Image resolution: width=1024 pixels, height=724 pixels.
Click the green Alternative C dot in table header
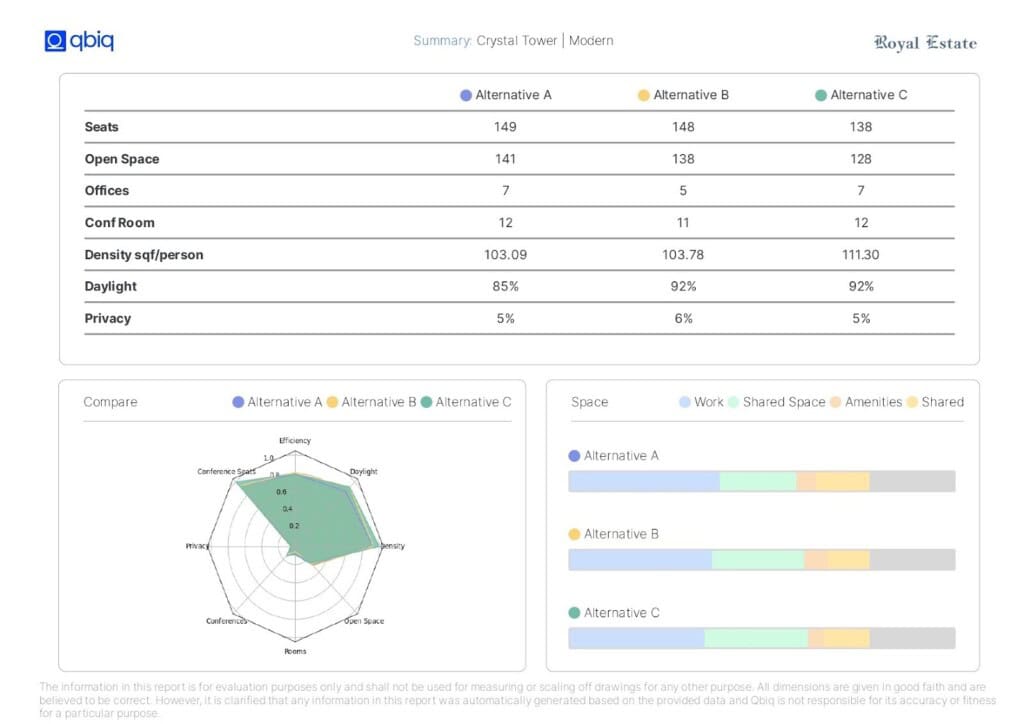point(821,95)
